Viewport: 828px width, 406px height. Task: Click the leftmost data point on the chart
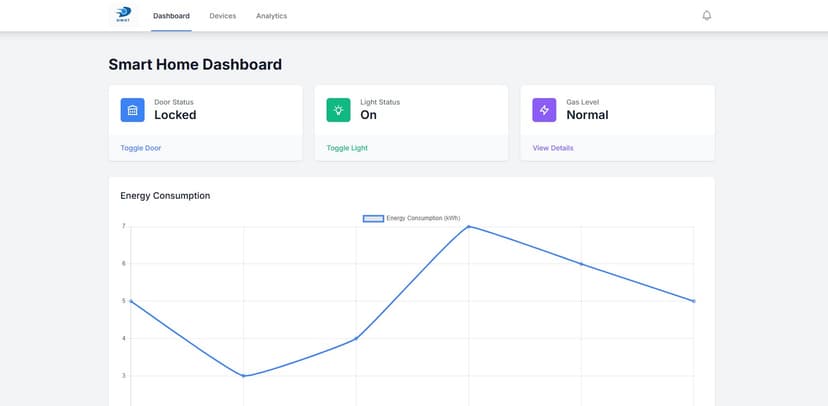pos(131,301)
